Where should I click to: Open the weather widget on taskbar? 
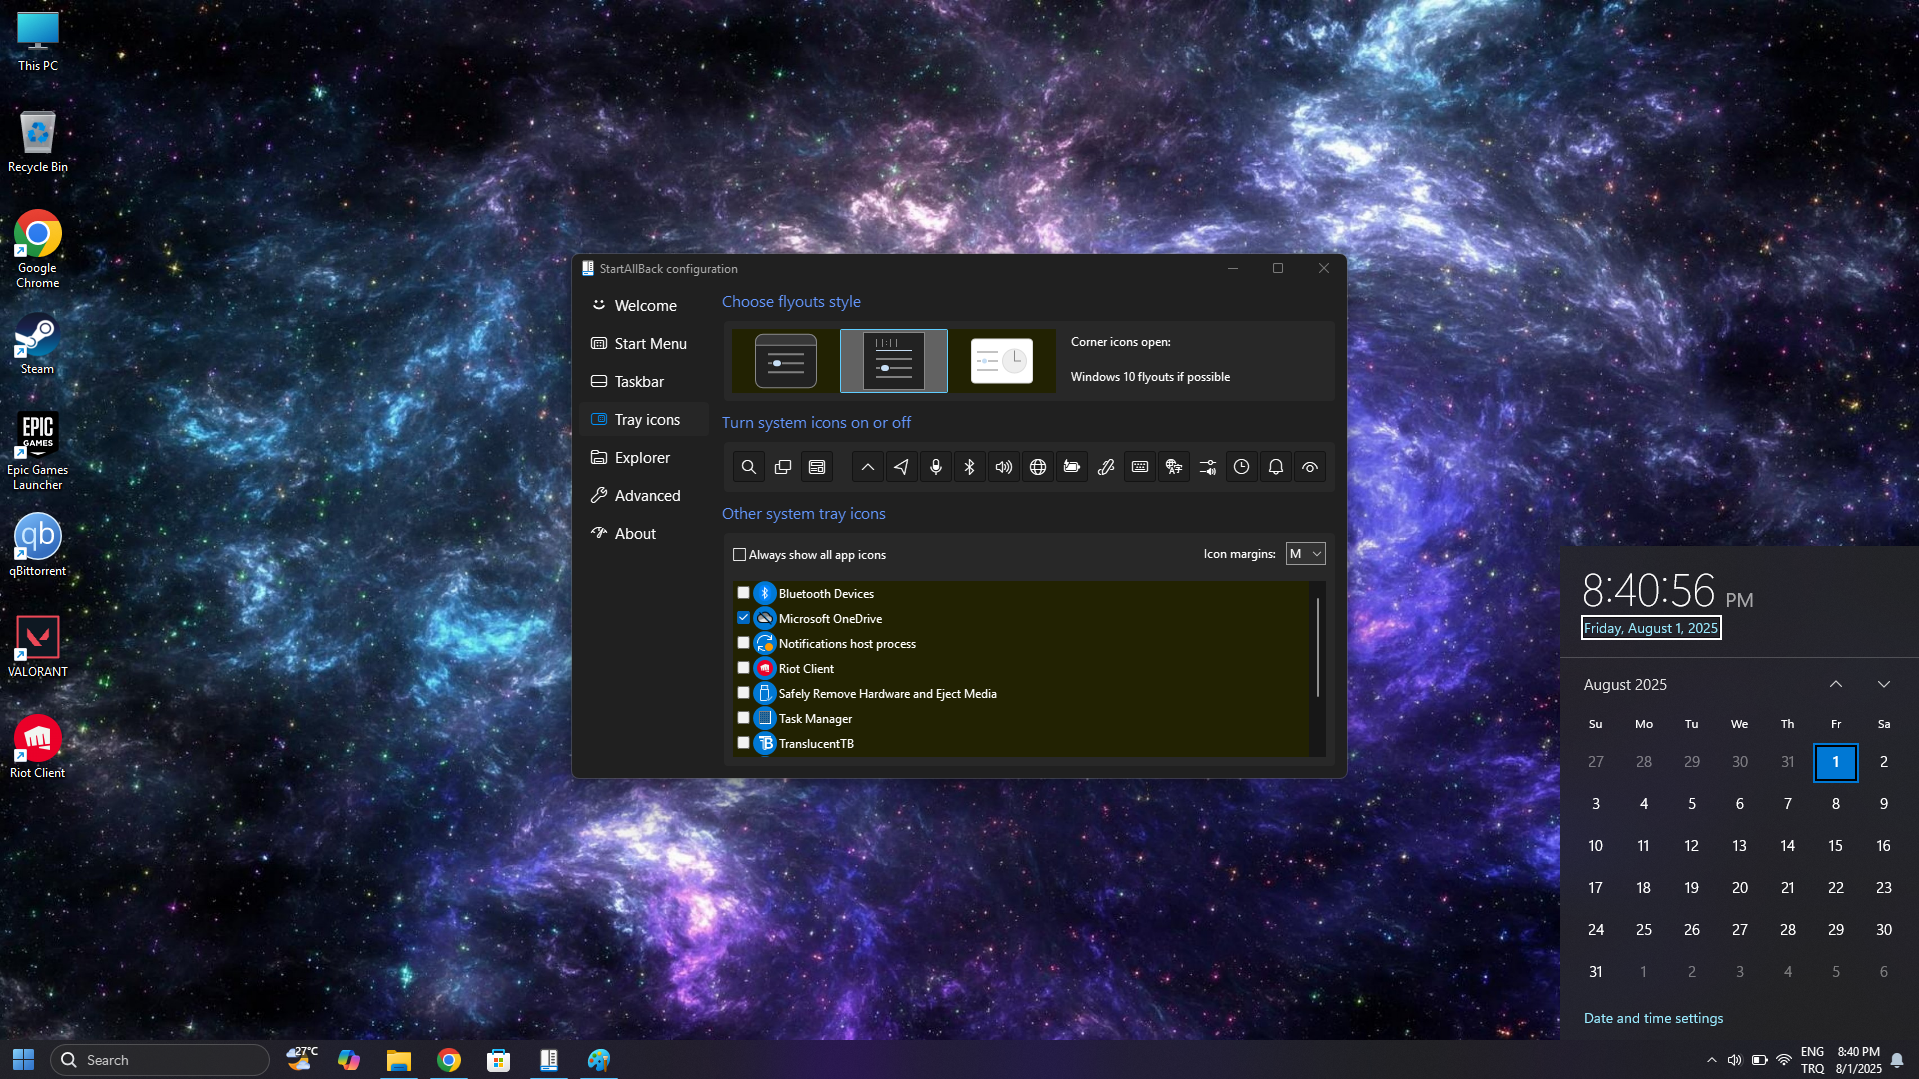click(301, 1059)
